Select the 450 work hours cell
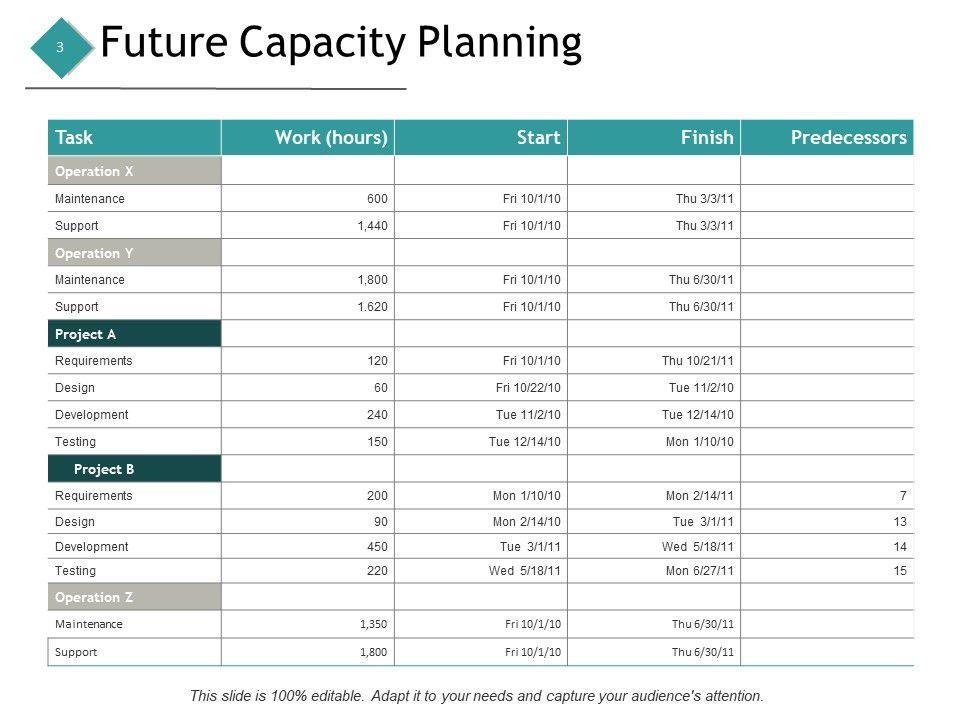This screenshot has height=720, width=960. [x=377, y=547]
